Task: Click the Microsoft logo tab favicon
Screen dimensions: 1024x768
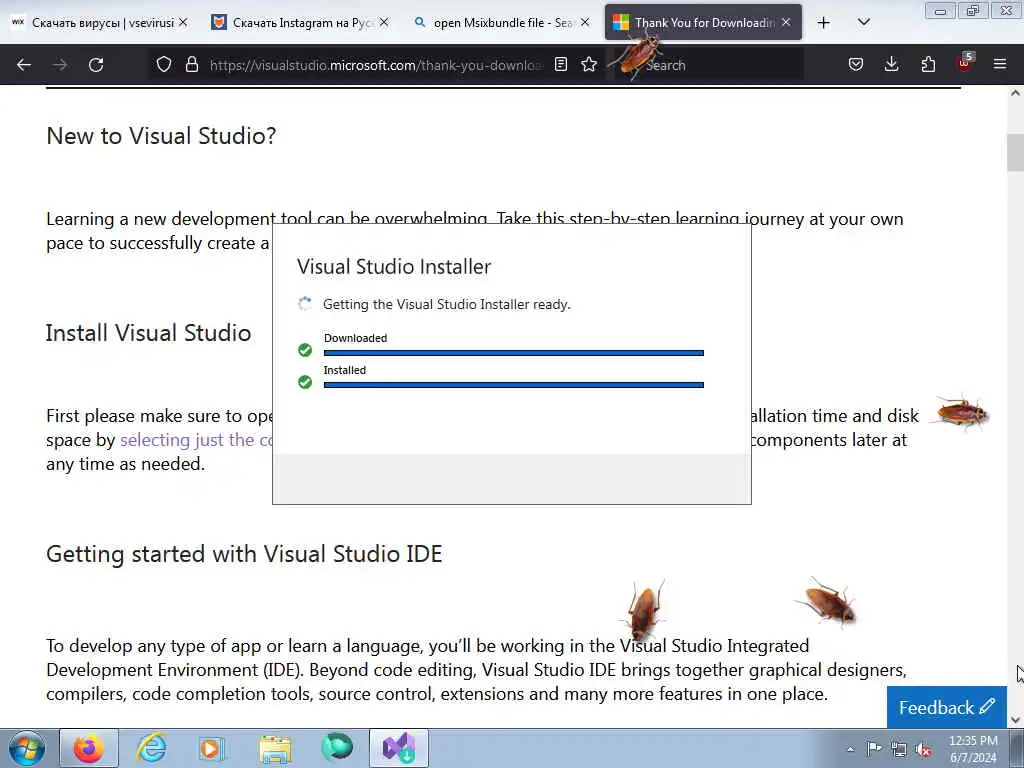Action: [x=620, y=23]
